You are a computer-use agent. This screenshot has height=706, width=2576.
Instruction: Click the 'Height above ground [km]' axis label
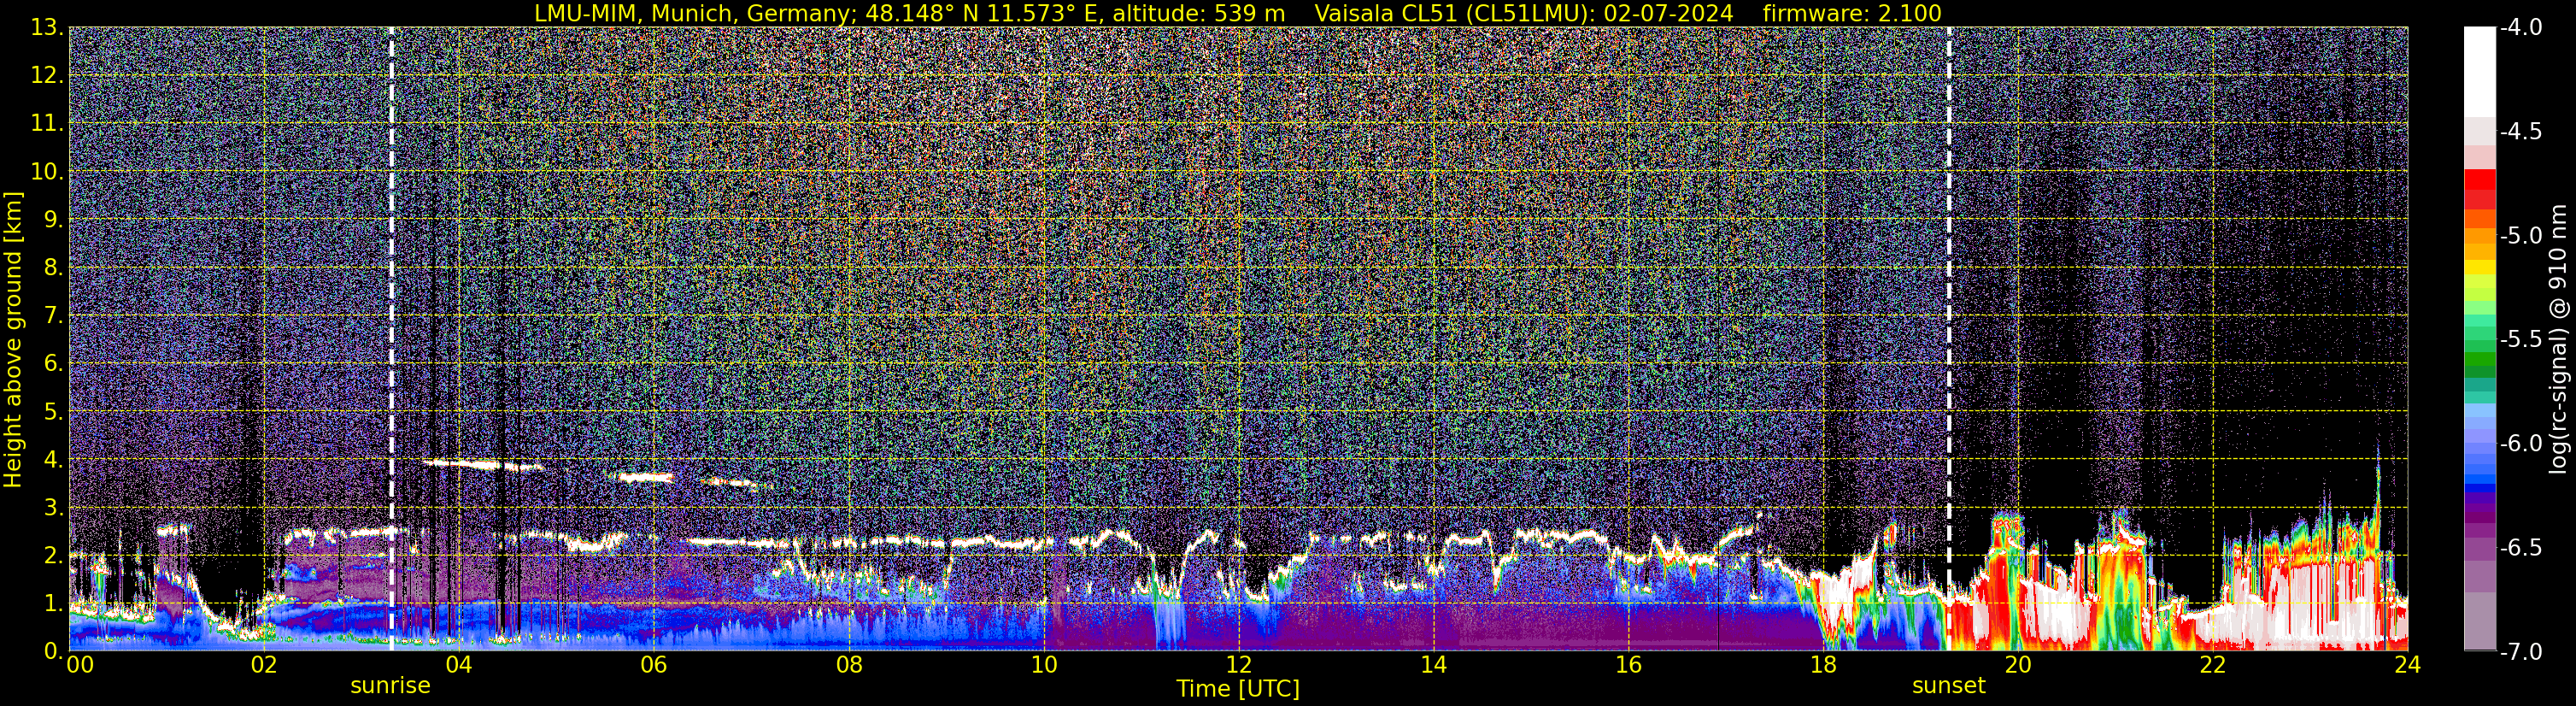[x=13, y=339]
